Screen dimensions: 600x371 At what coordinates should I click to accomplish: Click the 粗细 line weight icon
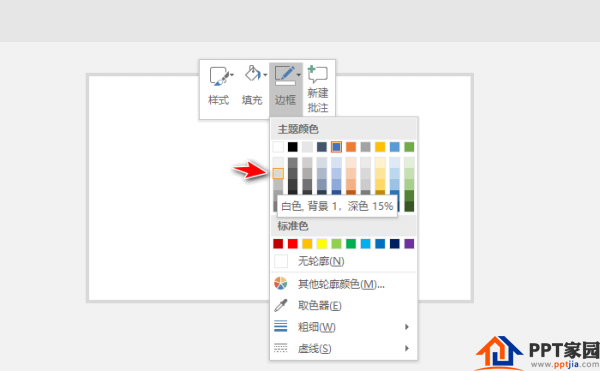click(x=280, y=327)
